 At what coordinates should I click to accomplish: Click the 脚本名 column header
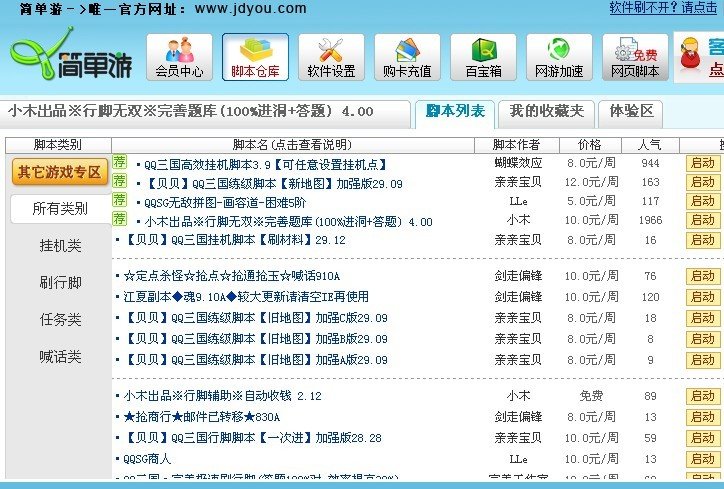tap(293, 145)
